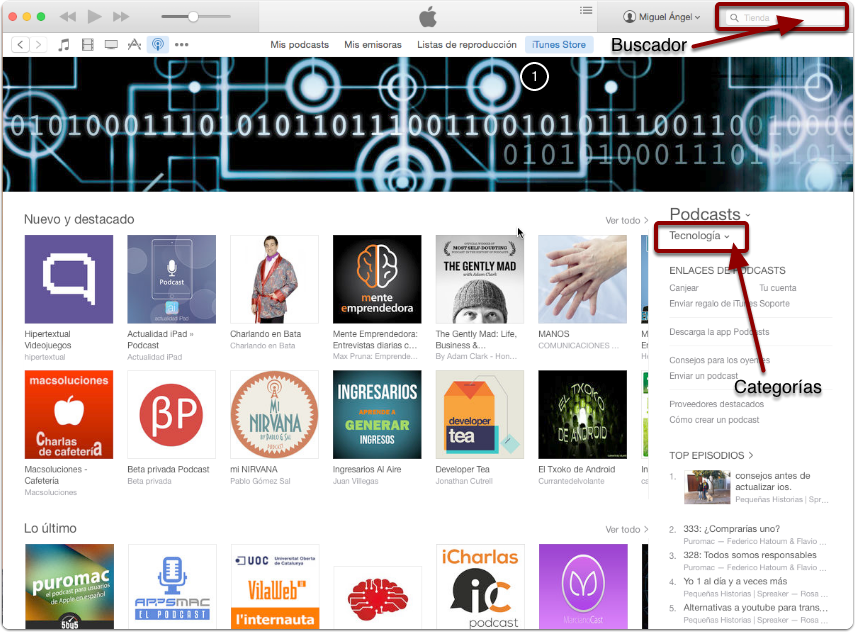Click the Enviar un podcast link
This screenshot has width=855, height=632.
tap(703, 376)
